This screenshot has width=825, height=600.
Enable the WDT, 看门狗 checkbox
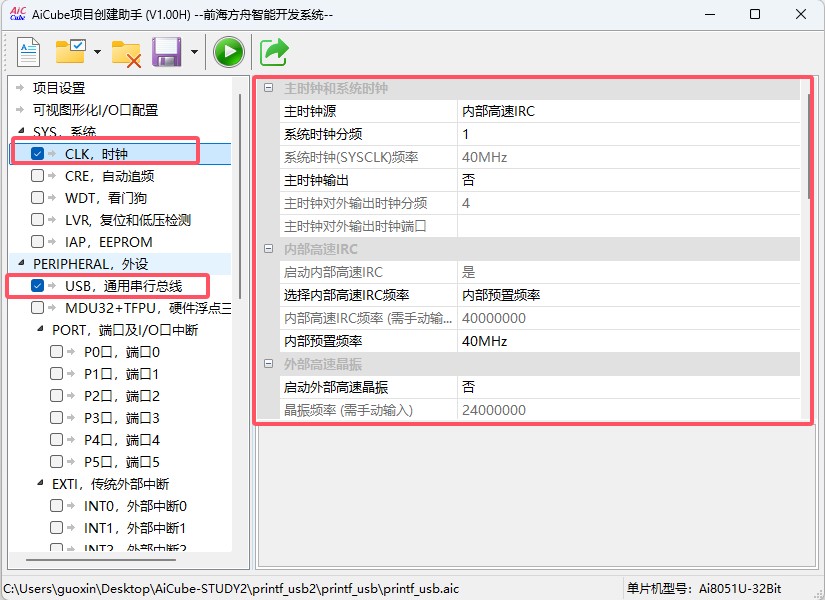[x=37, y=197]
